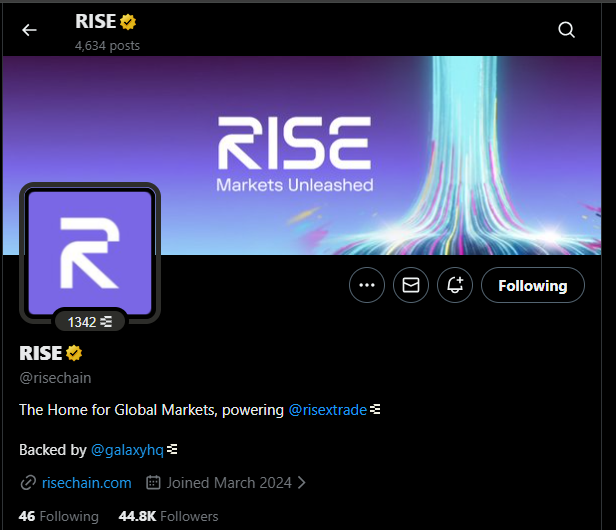Click the icon after @risextrade
The width and height of the screenshot is (616, 530).
click(375, 409)
